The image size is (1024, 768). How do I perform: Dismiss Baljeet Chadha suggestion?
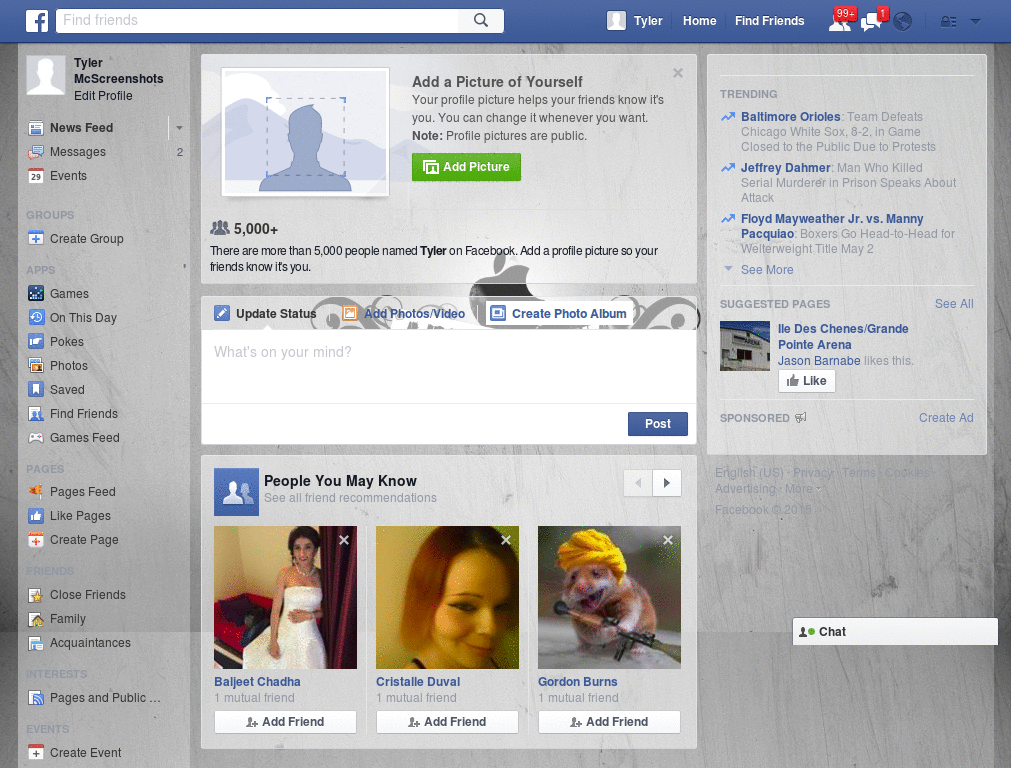coord(344,540)
